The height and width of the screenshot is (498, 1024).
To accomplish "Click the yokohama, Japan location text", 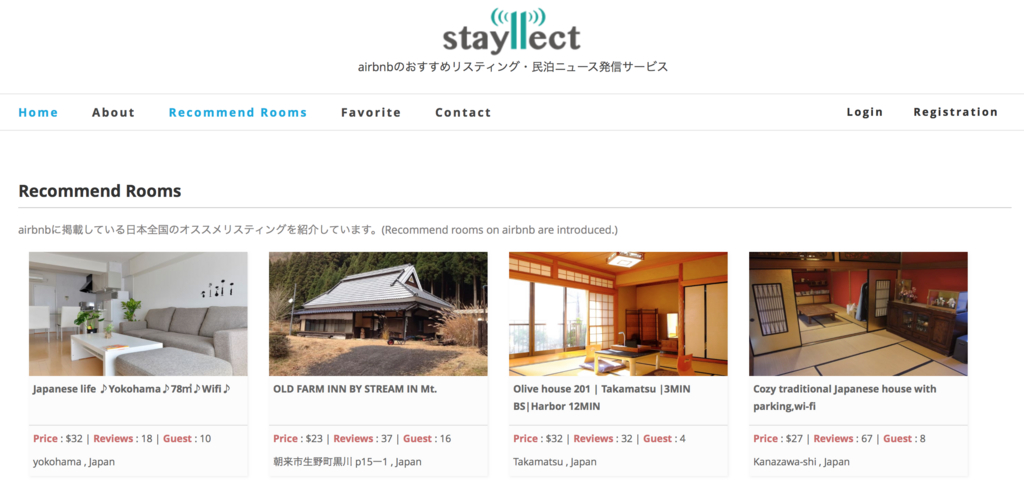I will point(74,461).
